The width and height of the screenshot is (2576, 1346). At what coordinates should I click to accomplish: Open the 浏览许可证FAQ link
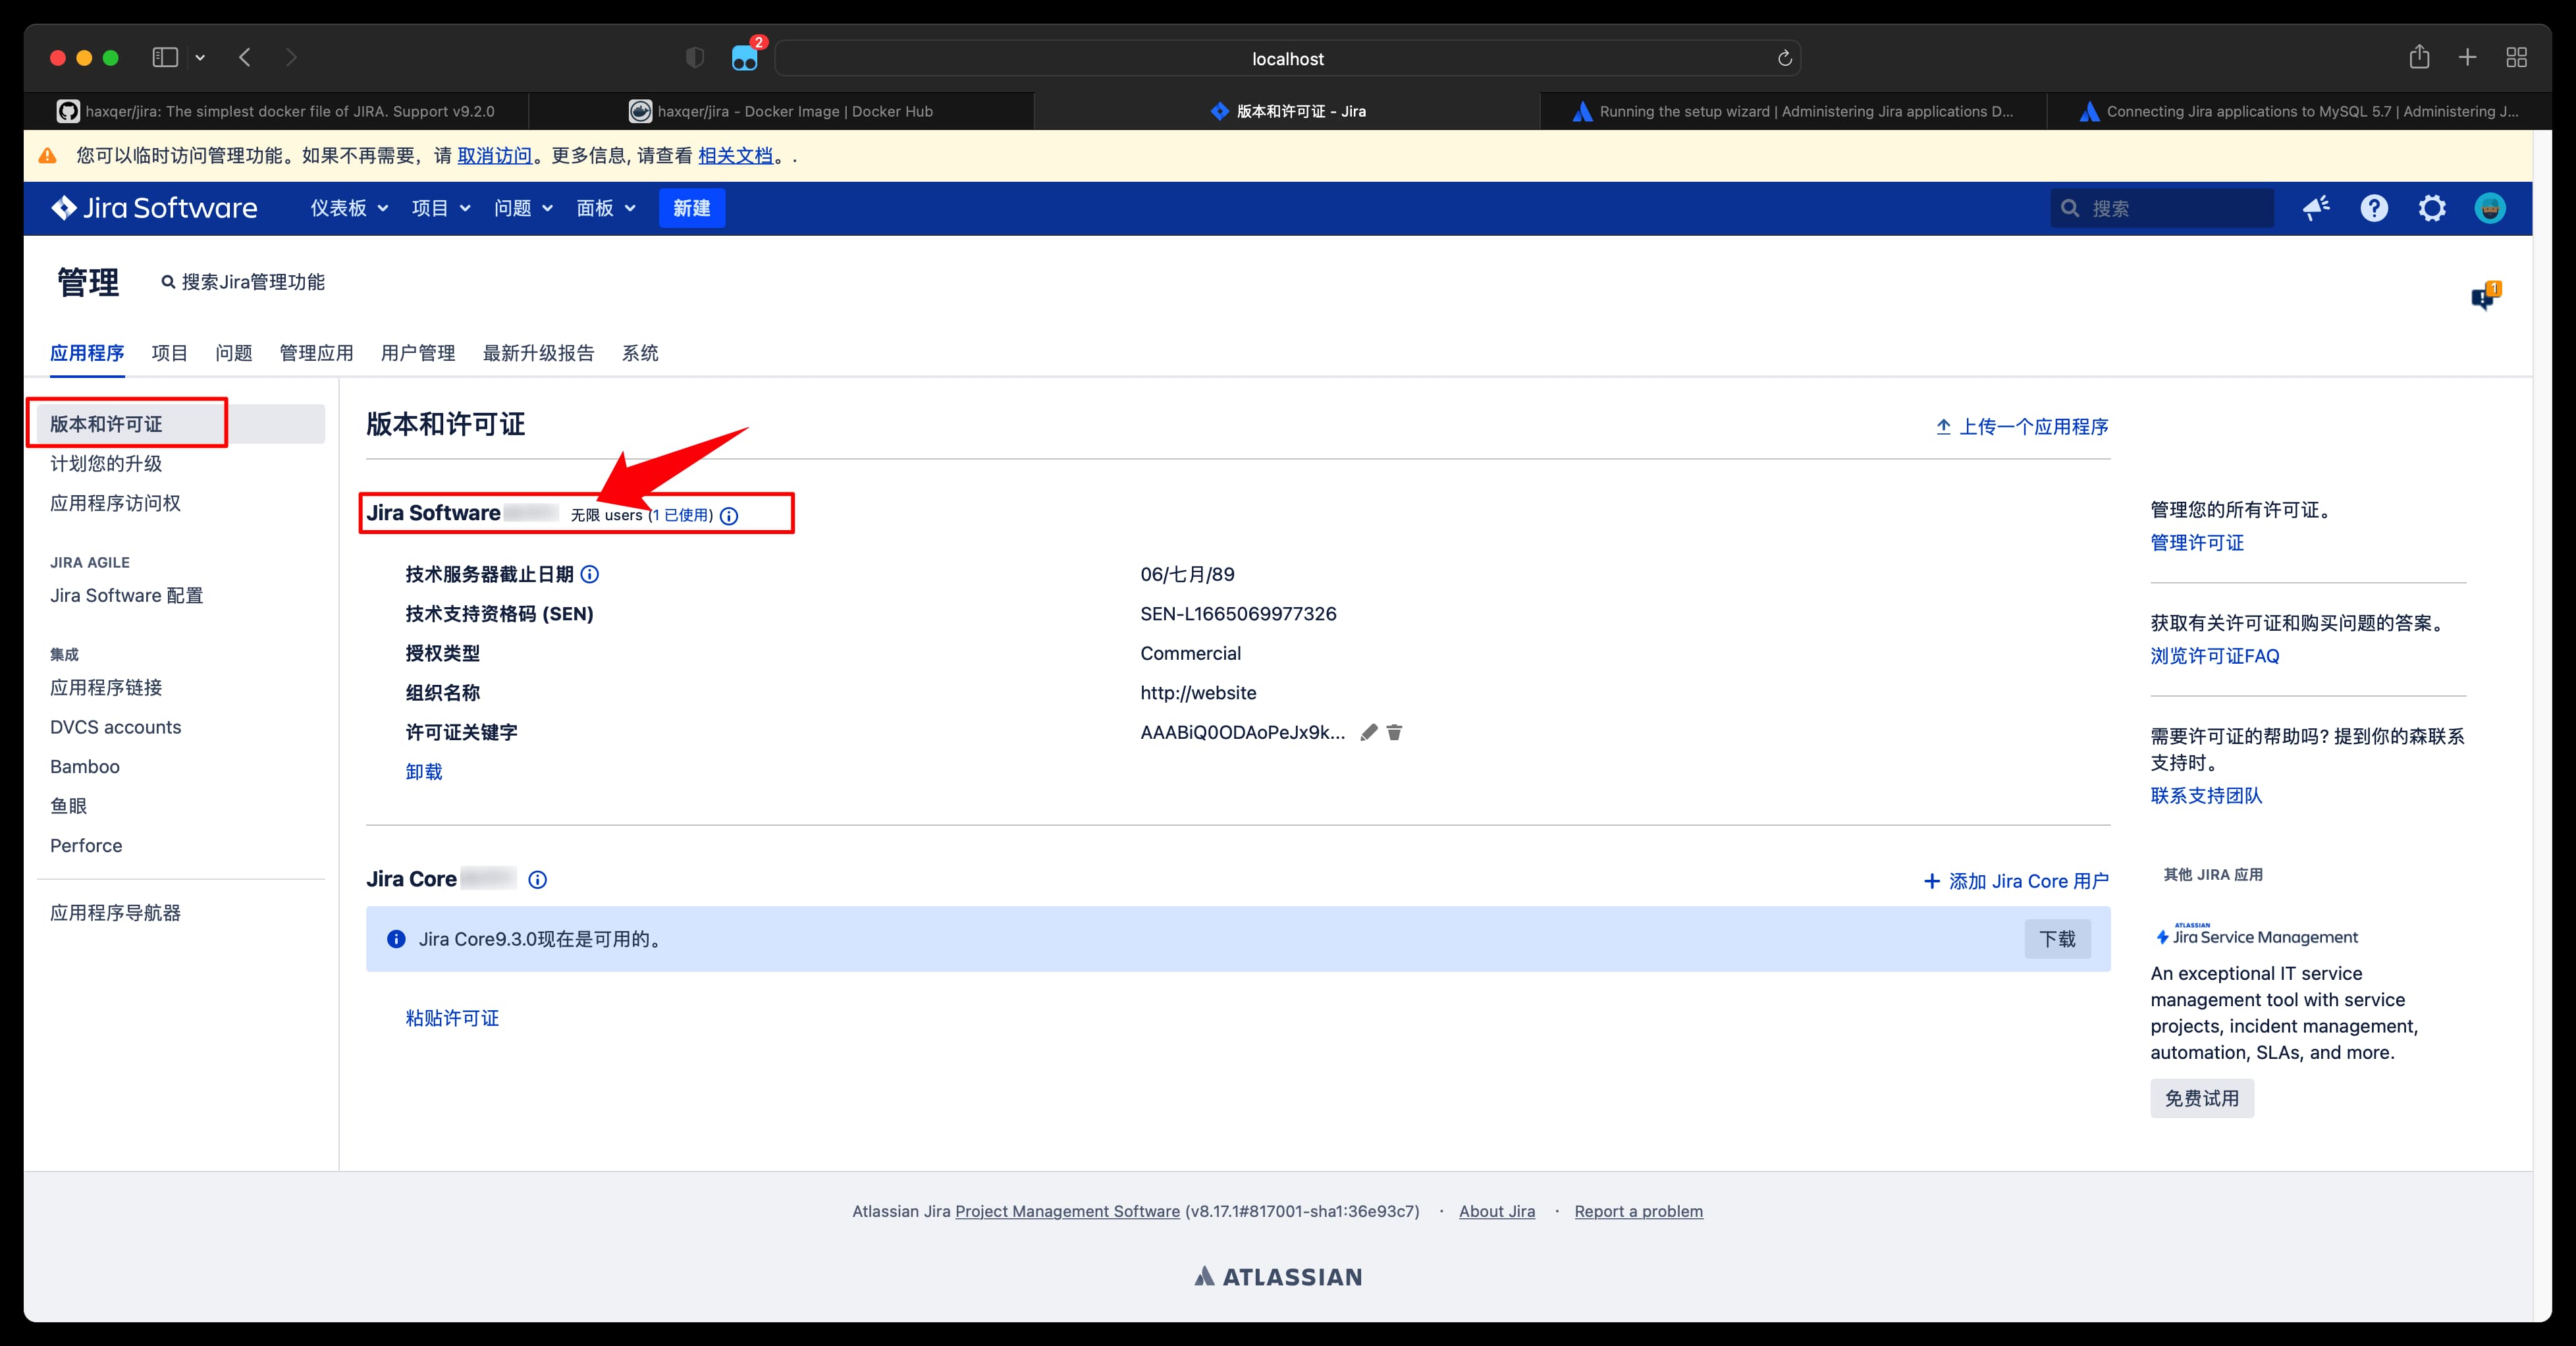click(x=2215, y=656)
